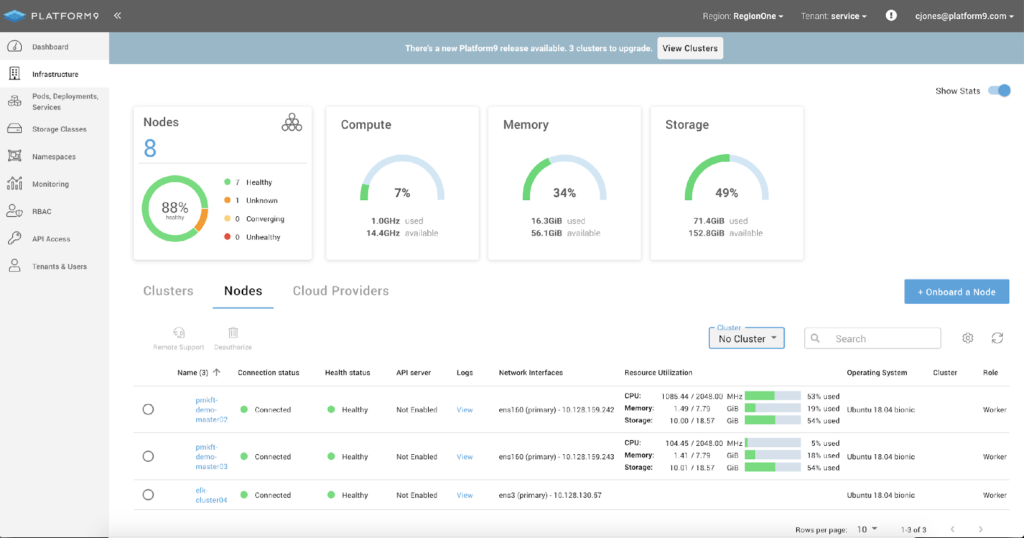The width and height of the screenshot is (1024, 538).
Task: Open the table settings gear icon
Action: [x=968, y=338]
